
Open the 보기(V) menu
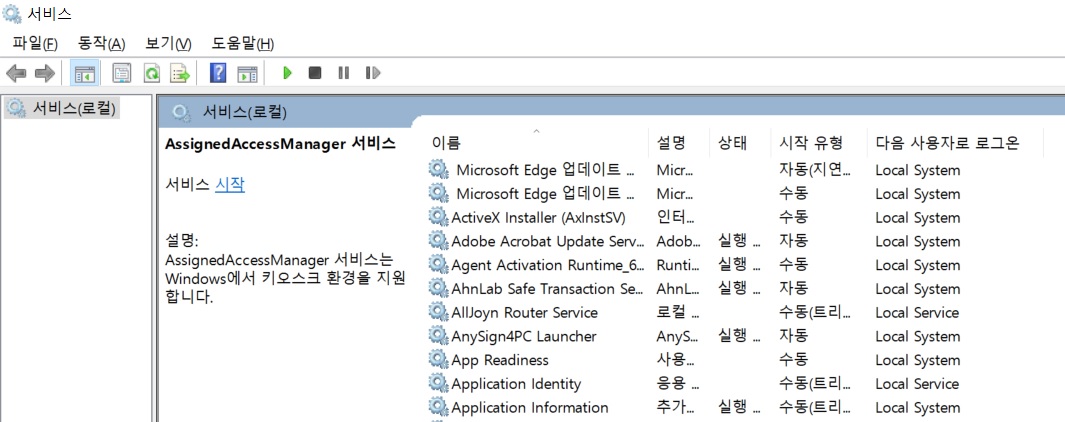click(168, 44)
